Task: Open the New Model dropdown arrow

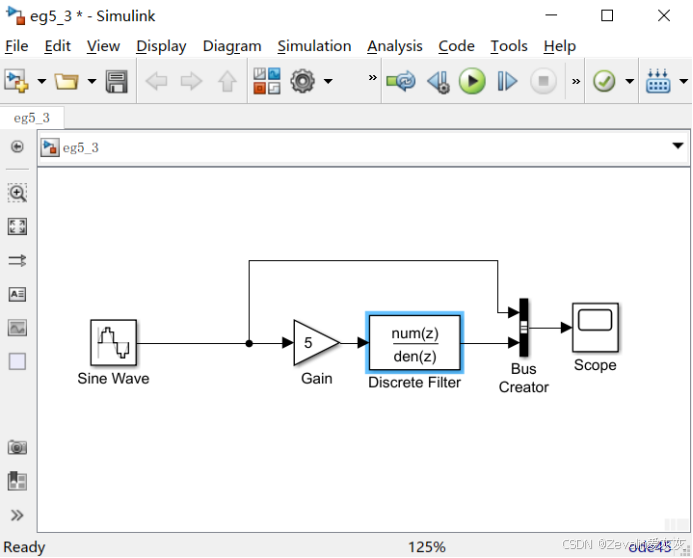Action: 42,81
